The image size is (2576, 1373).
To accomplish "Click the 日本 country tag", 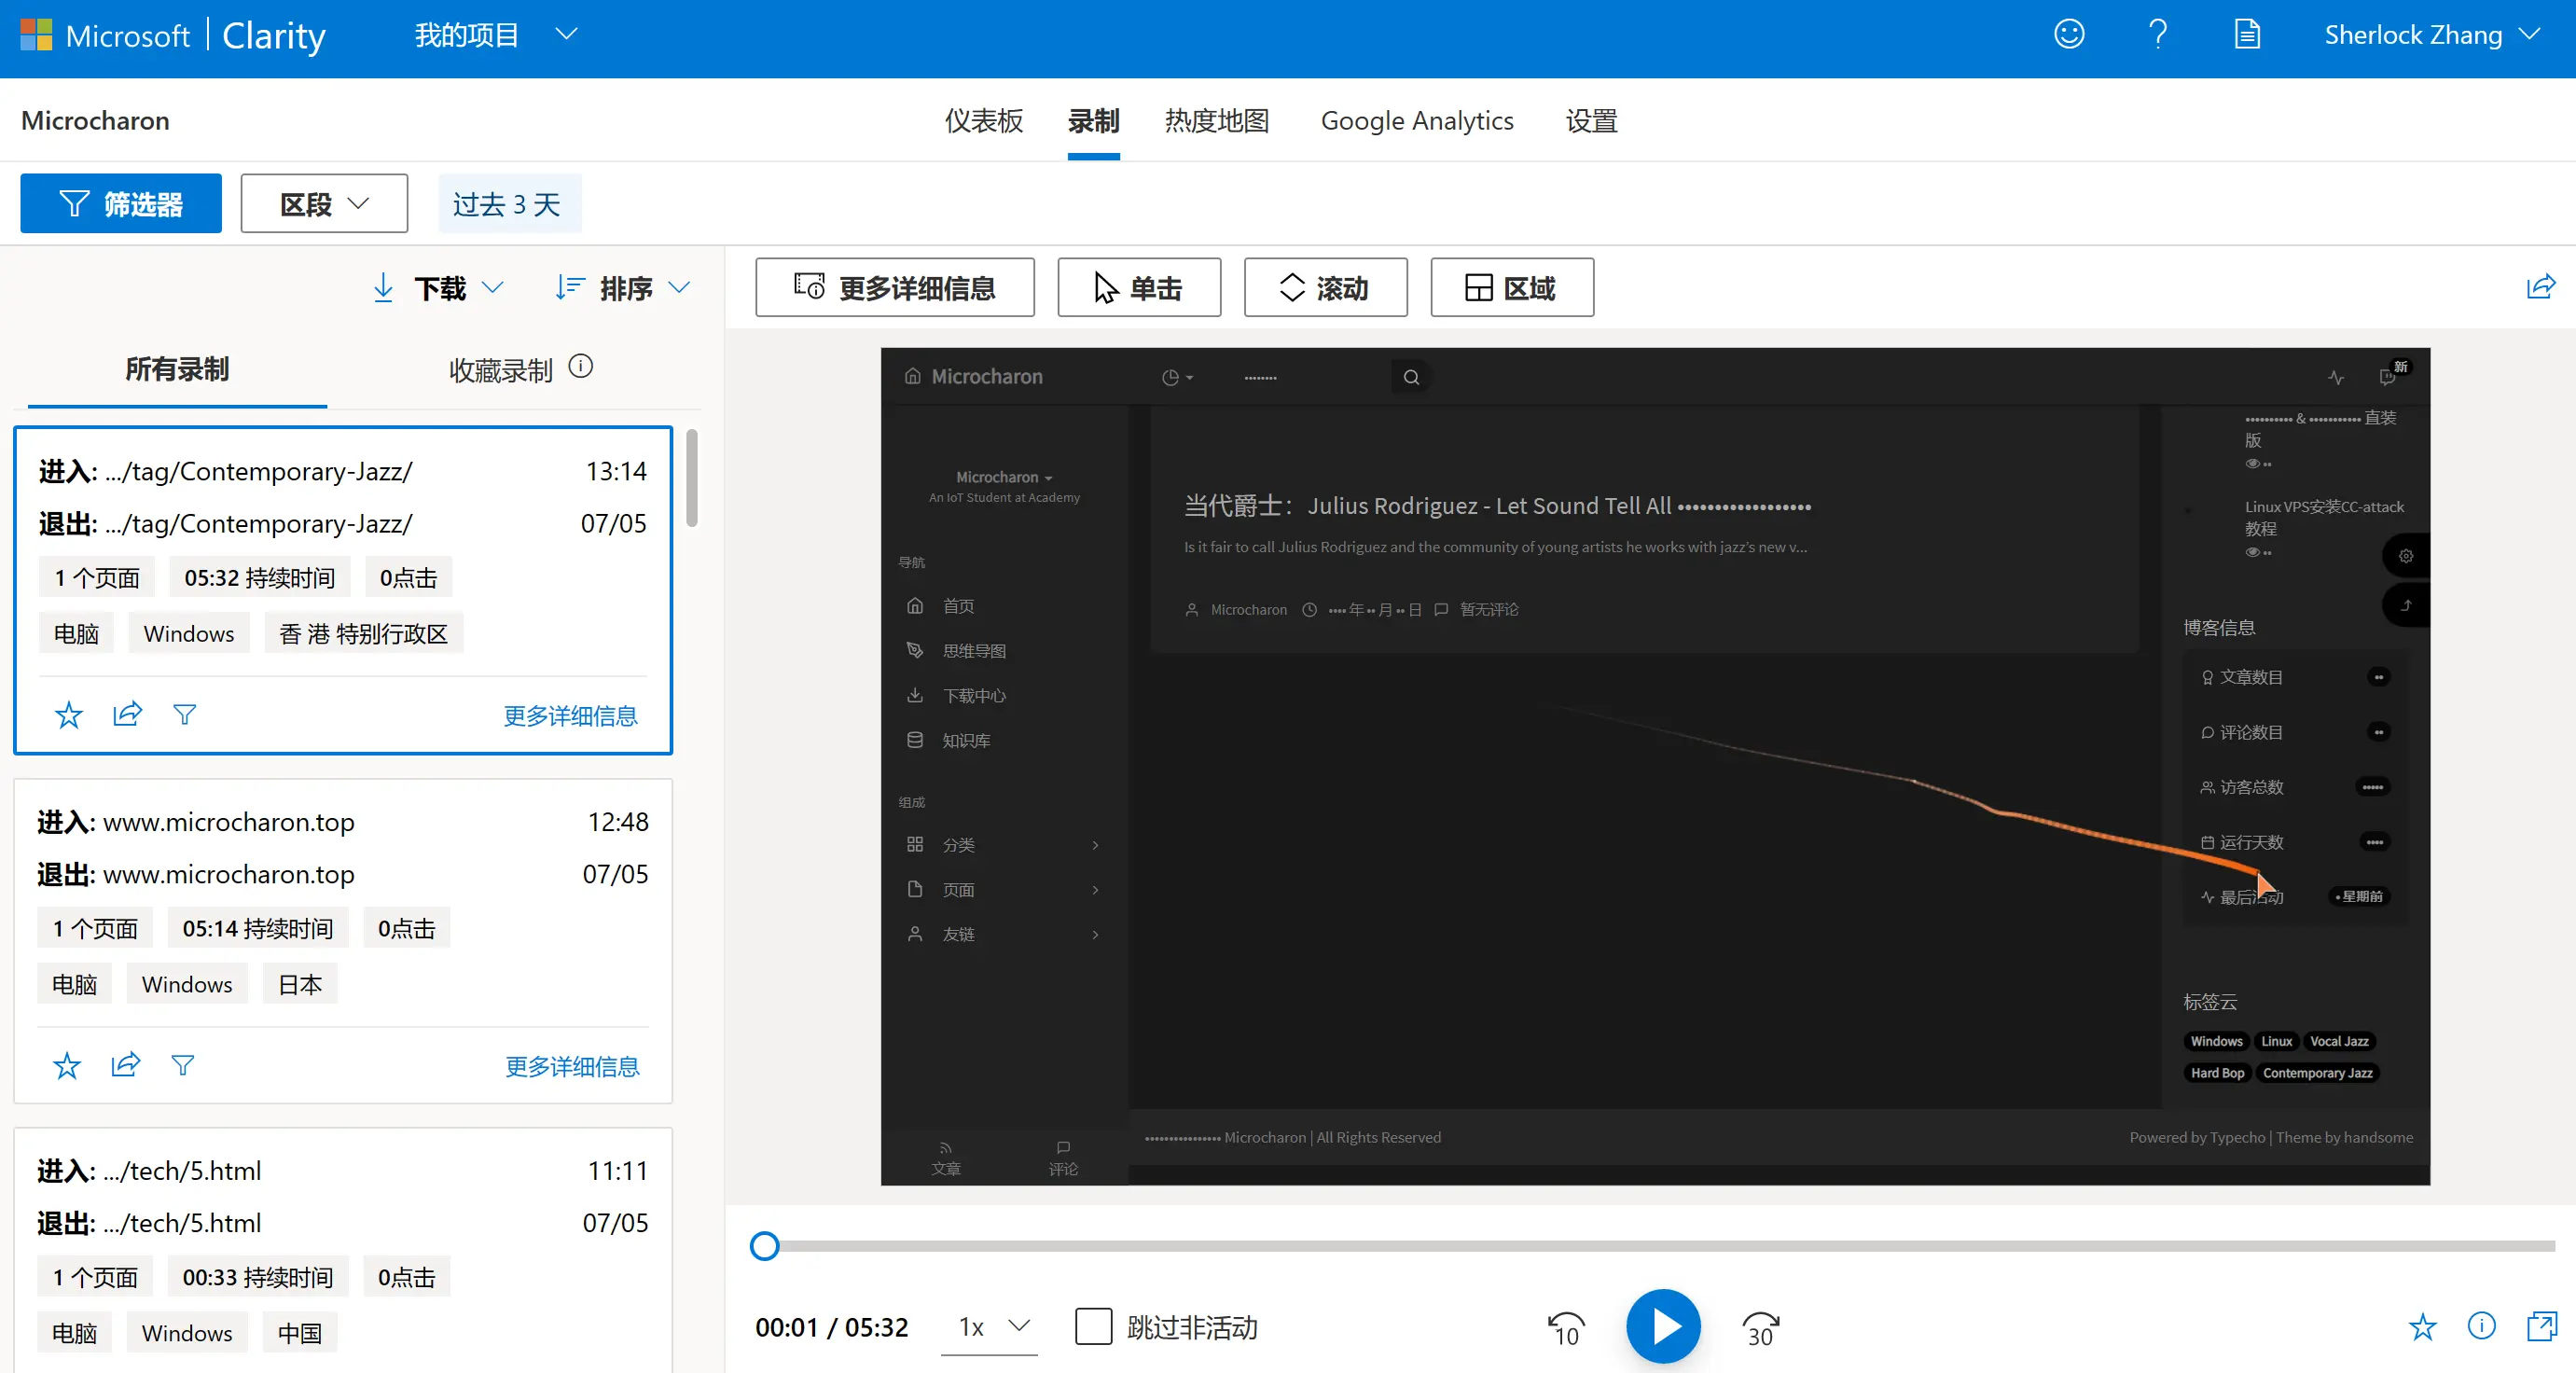I will coord(300,984).
